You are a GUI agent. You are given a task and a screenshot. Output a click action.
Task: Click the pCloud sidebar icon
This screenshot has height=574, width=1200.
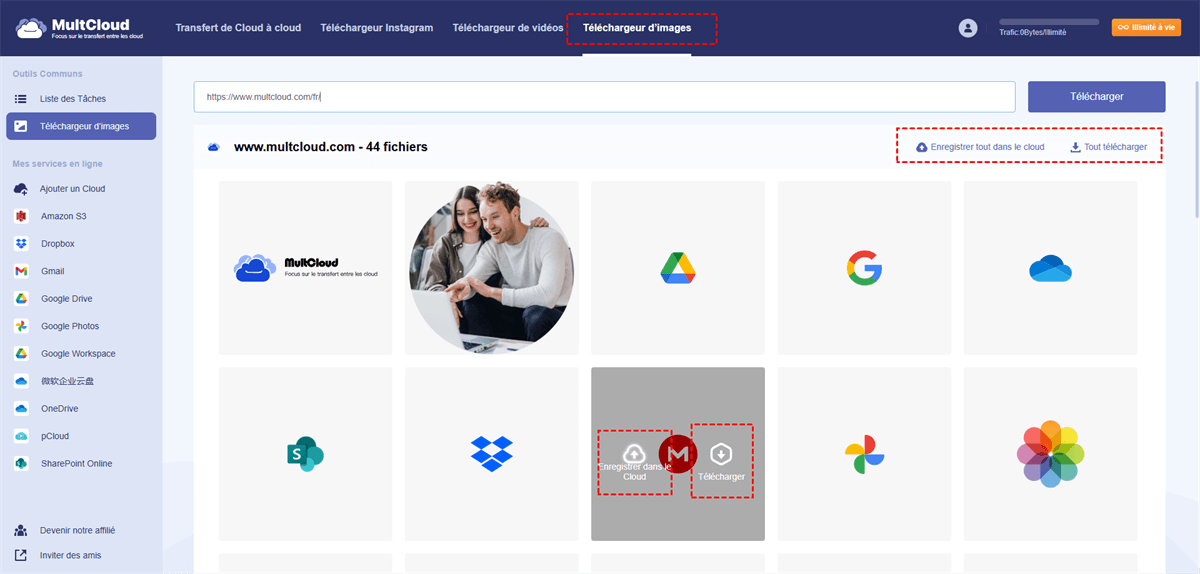pyautogui.click(x=20, y=436)
